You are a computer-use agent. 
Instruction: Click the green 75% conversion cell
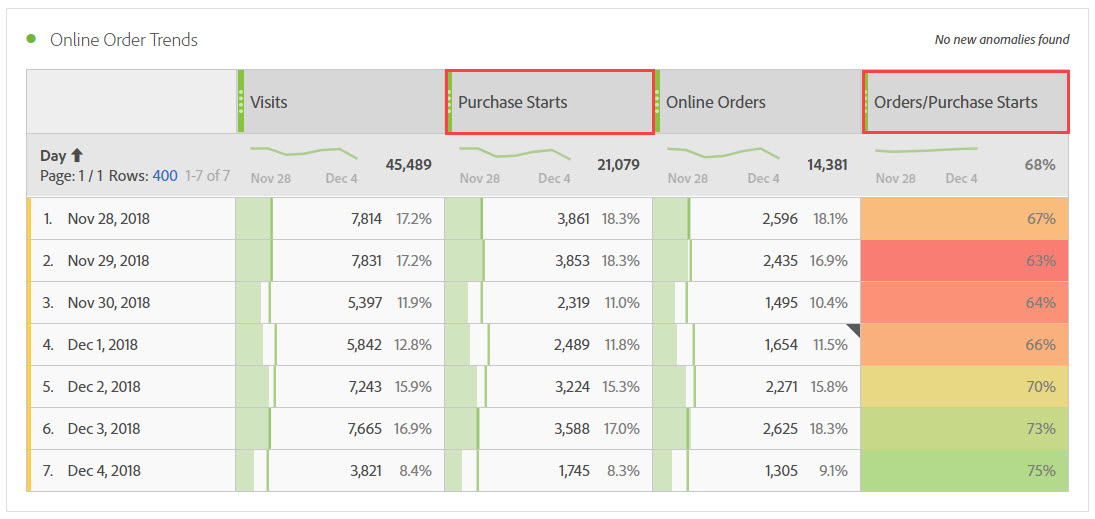(x=963, y=471)
